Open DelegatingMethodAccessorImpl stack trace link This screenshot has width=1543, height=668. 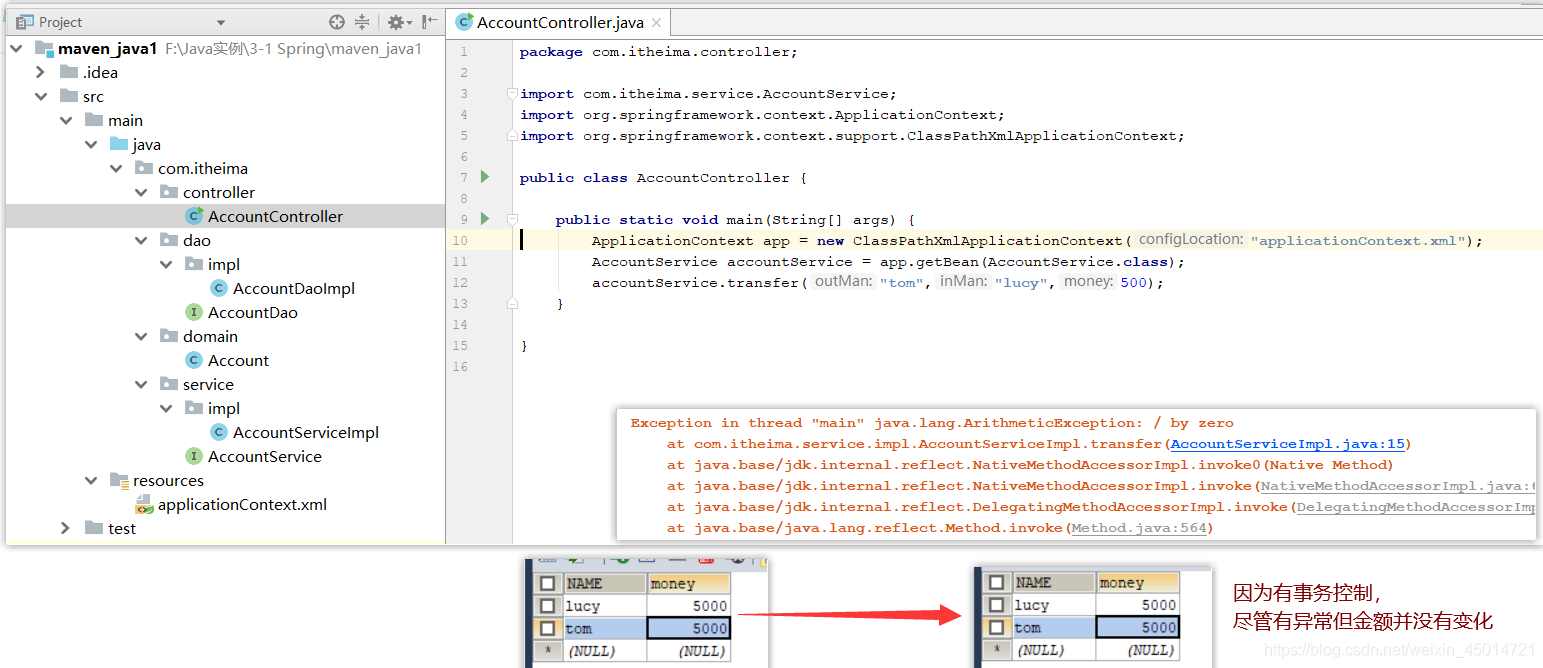pos(1414,507)
